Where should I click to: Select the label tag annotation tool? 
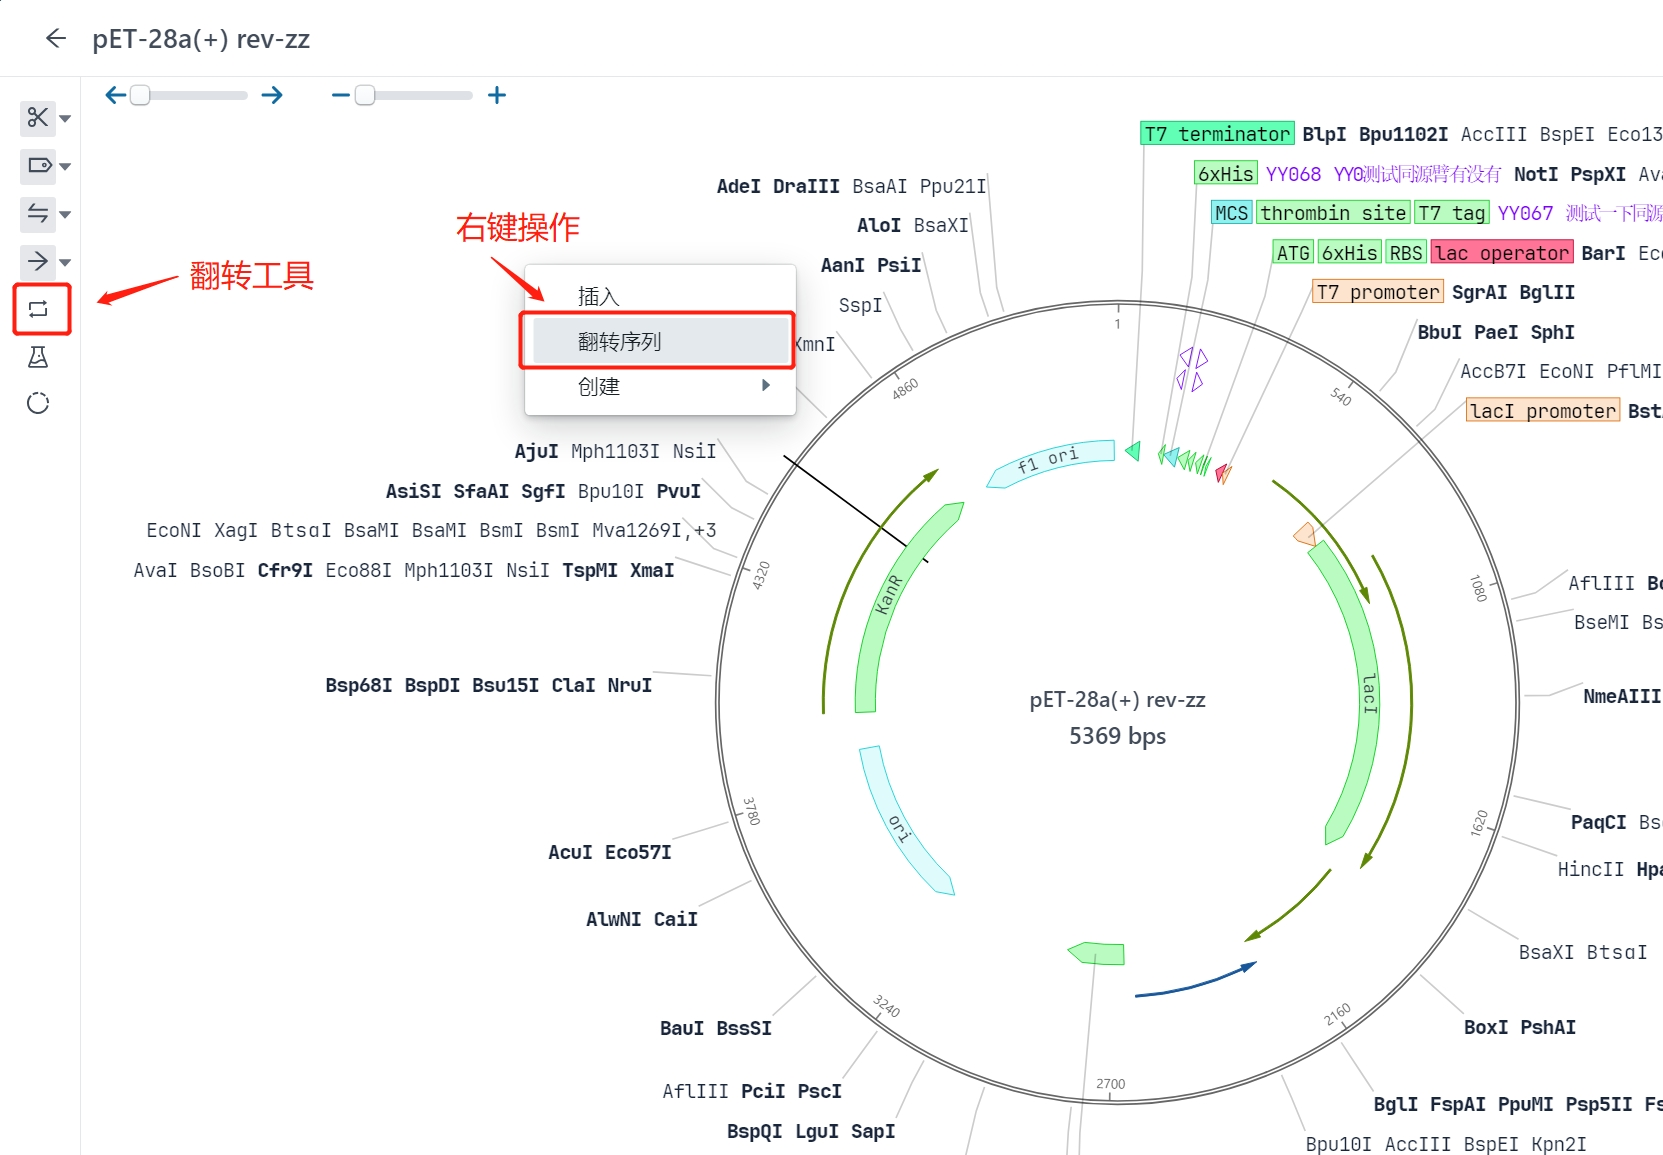(38, 166)
